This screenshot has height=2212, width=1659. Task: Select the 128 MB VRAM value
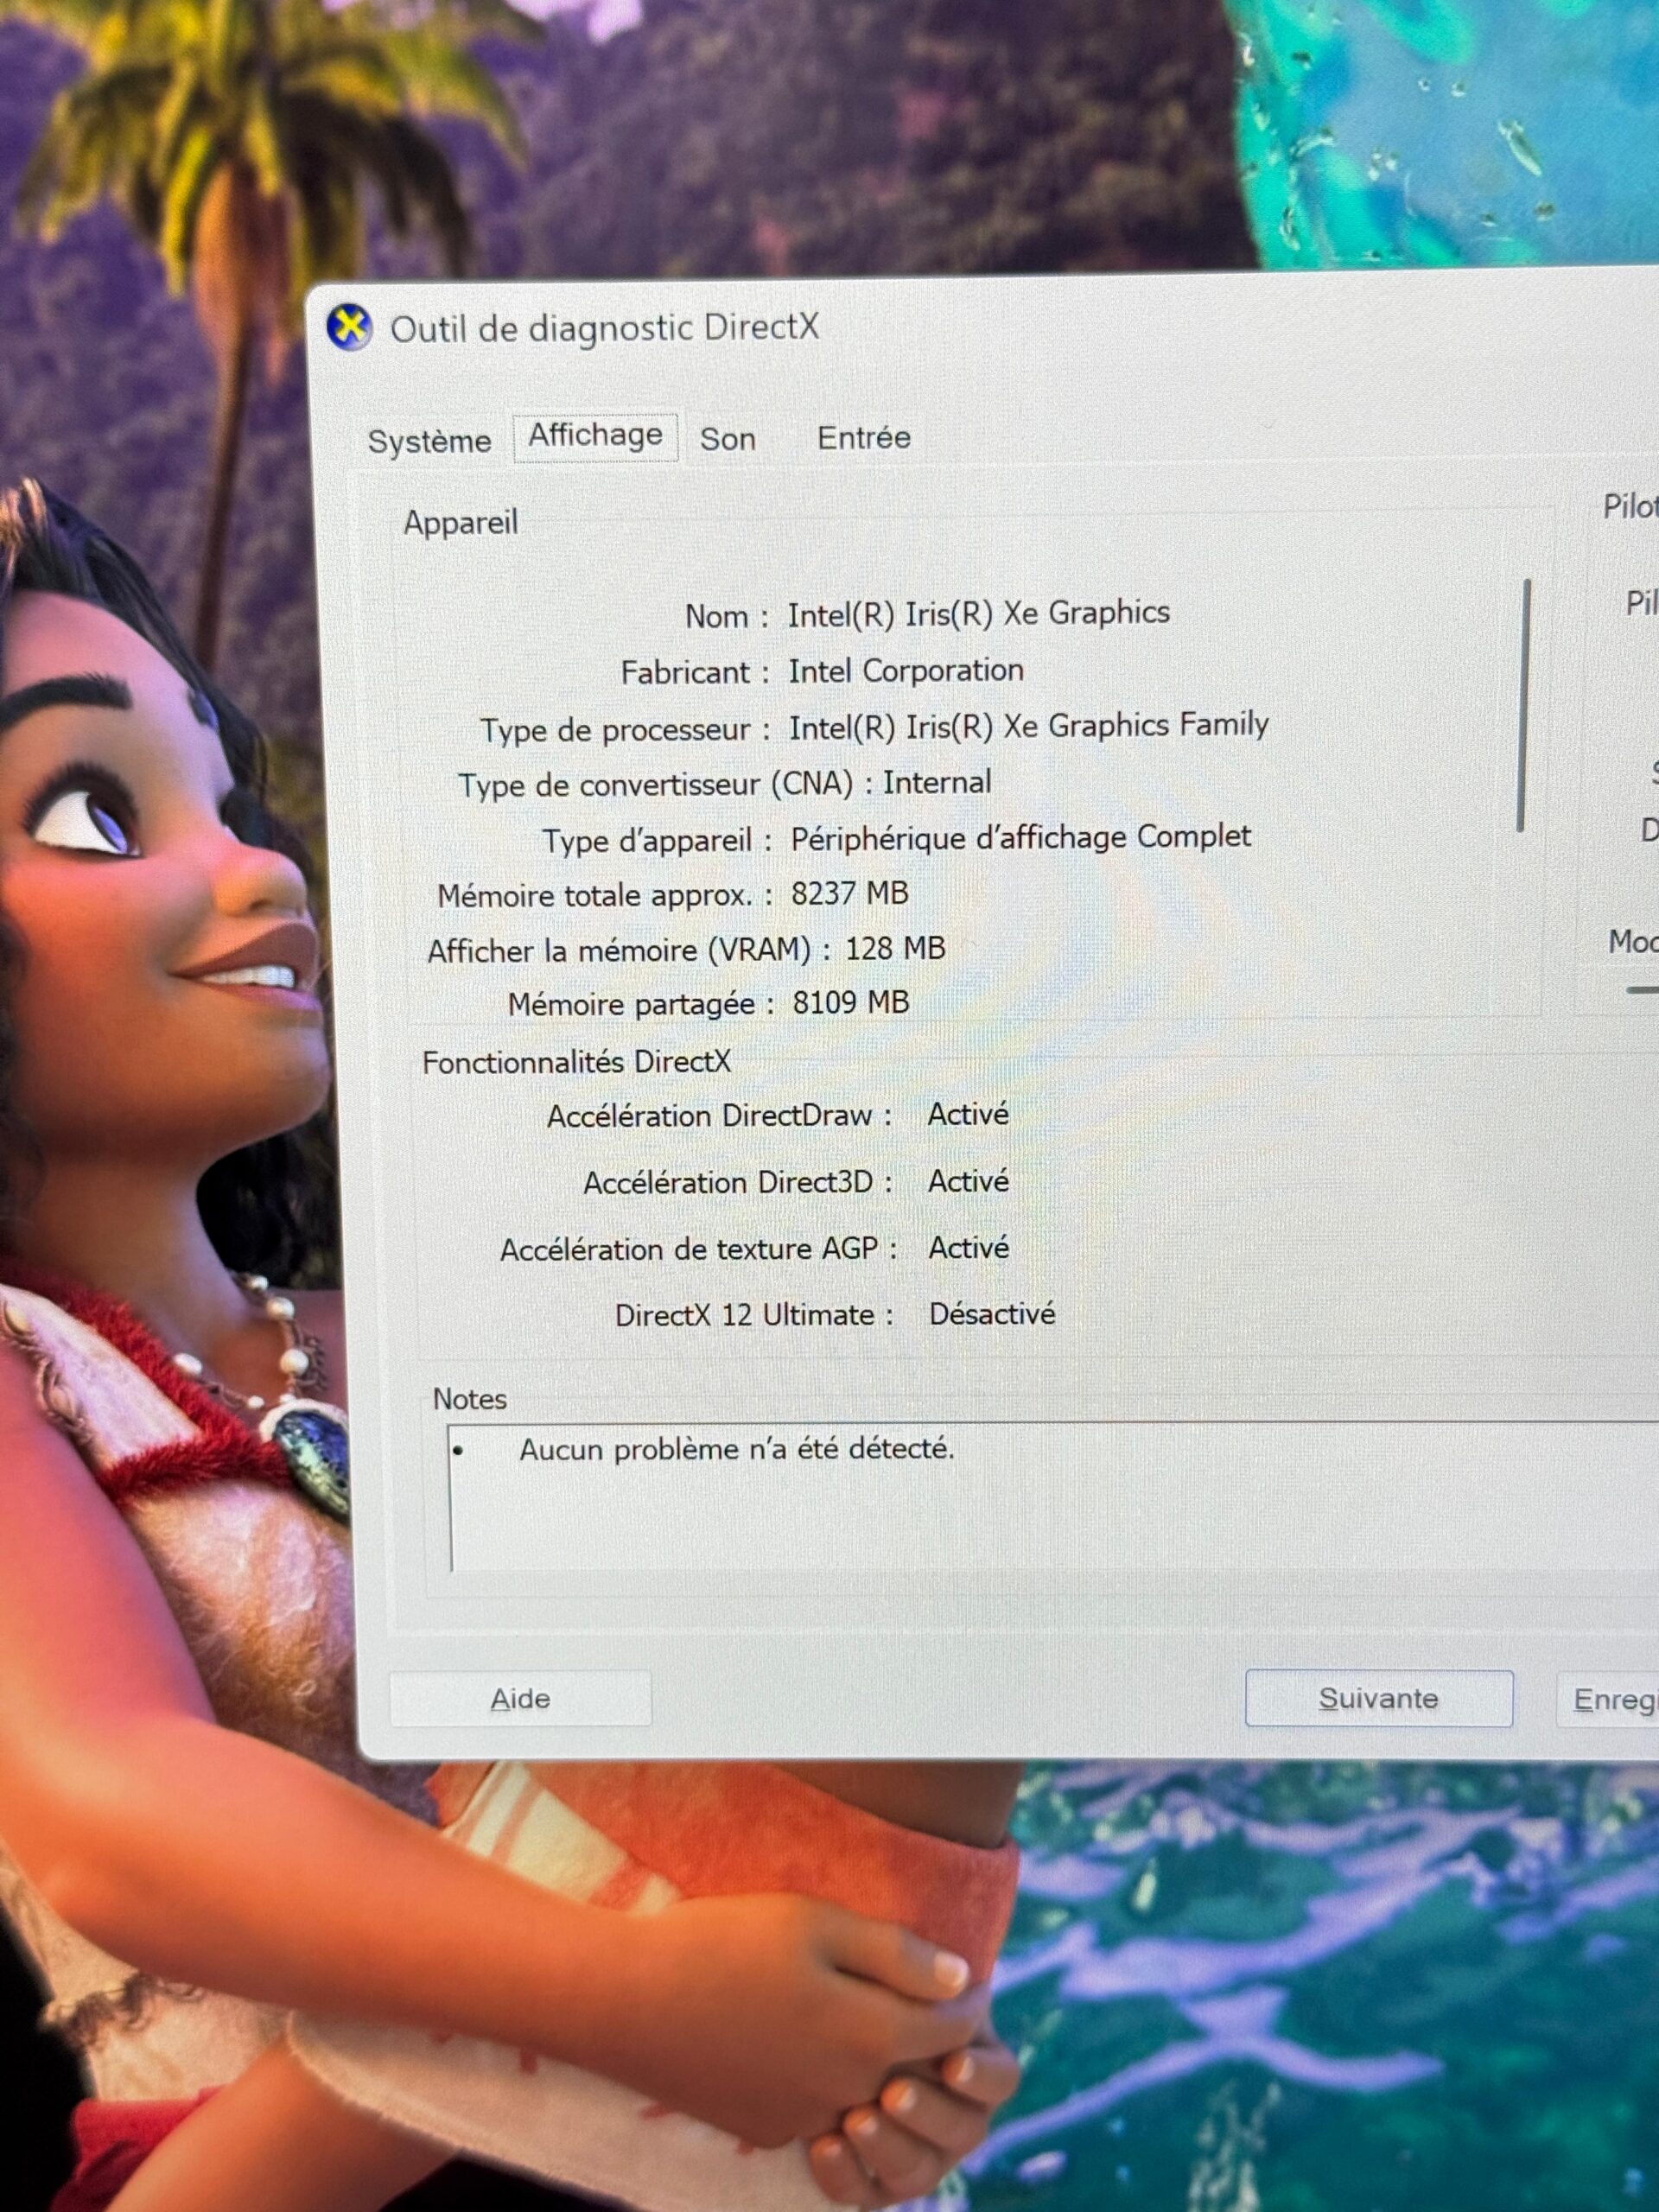tap(895, 948)
